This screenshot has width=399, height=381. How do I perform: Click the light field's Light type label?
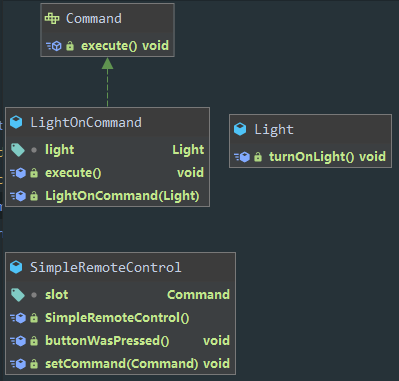[x=188, y=150]
